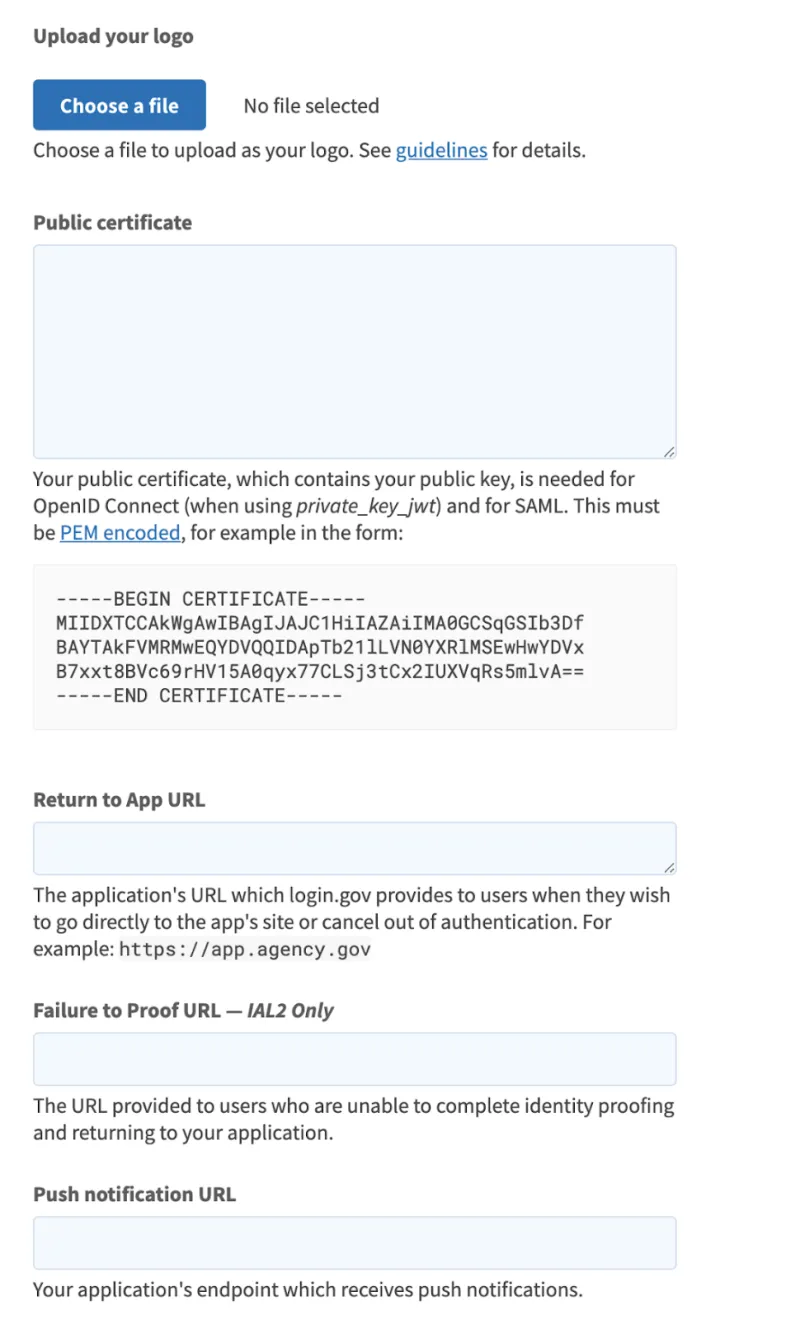Select the Failure to Proof URL input
The image size is (800, 1320).
pyautogui.click(x=354, y=1059)
